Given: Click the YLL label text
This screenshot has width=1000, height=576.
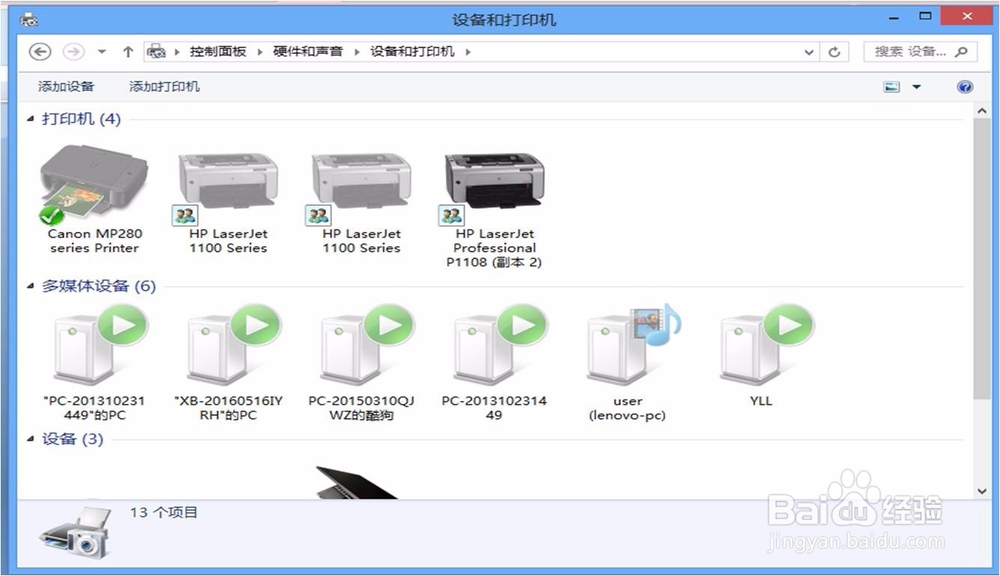Looking at the screenshot, I should click(x=761, y=401).
